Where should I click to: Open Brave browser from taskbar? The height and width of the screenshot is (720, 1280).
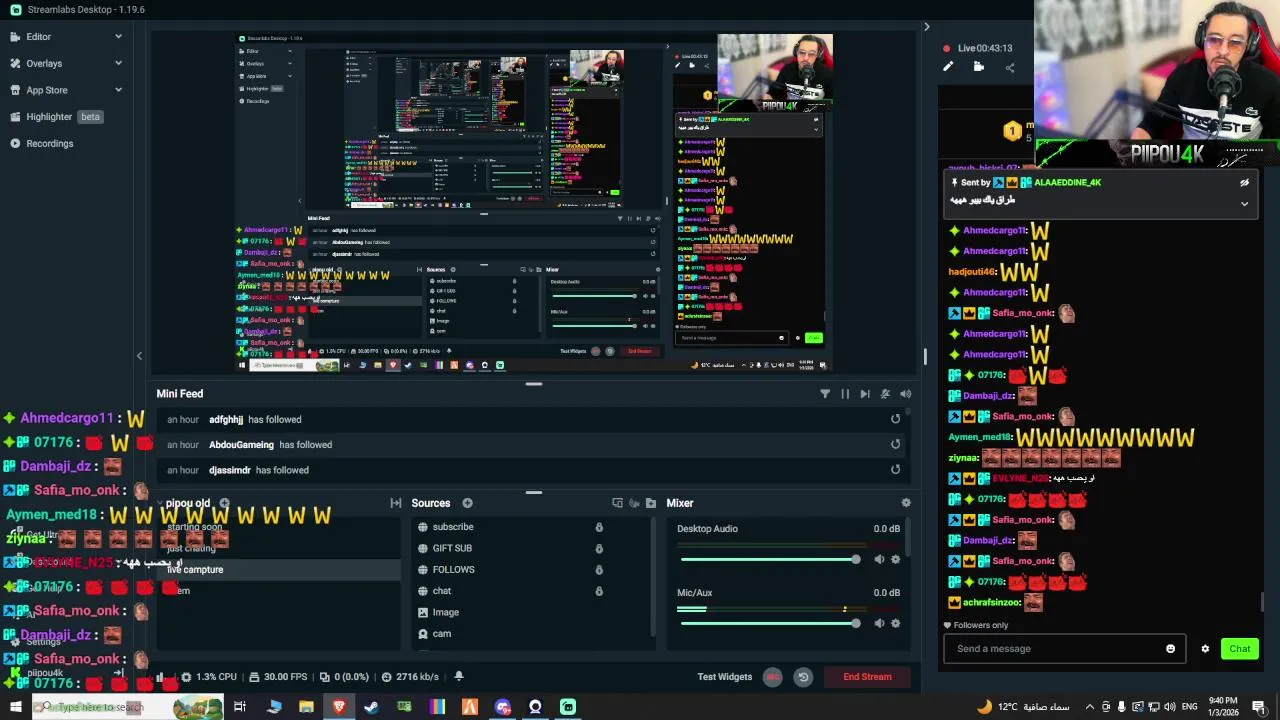(339, 707)
